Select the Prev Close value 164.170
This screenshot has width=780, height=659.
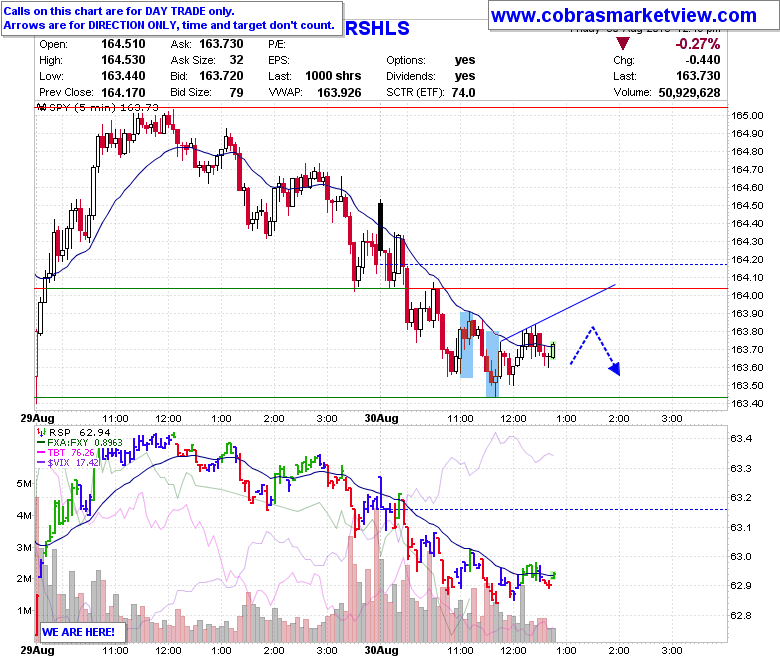[123, 93]
